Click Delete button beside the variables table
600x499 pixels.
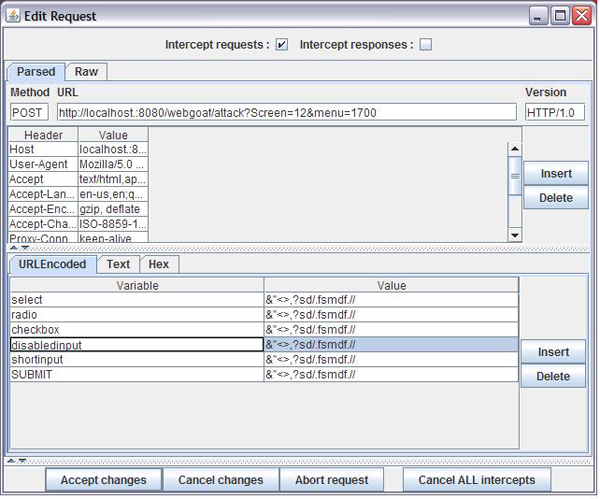pyautogui.click(x=552, y=376)
